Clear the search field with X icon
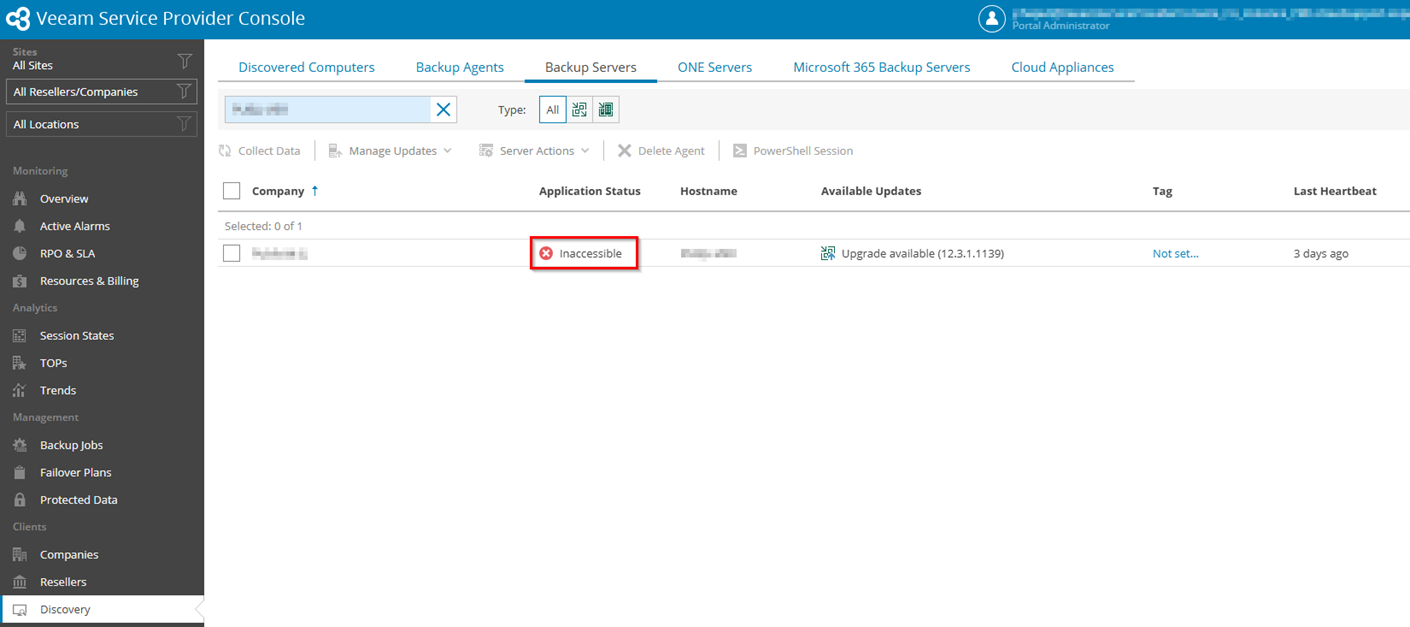Screen dimensions: 1410x627 tap(443, 109)
